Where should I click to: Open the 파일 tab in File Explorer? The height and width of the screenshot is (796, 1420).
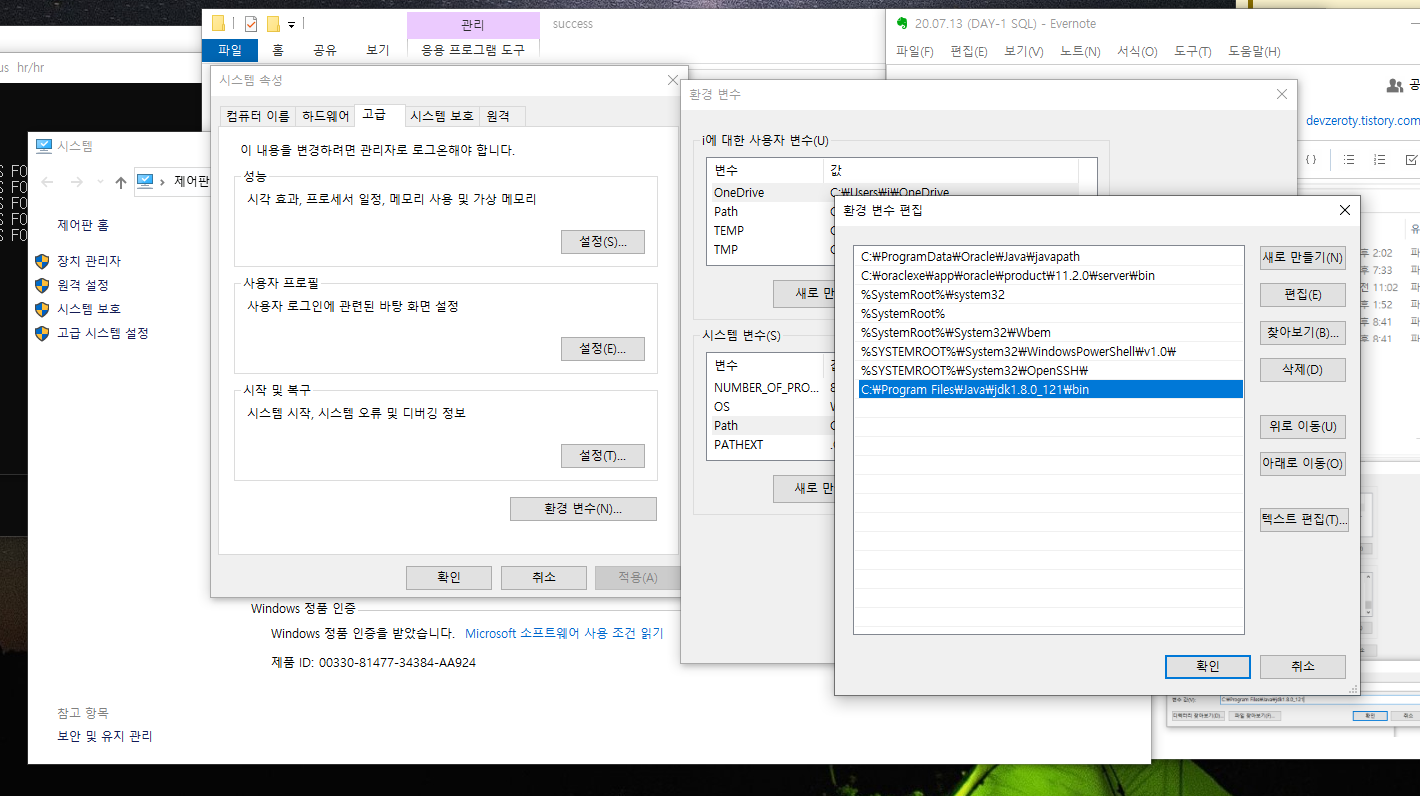click(230, 50)
